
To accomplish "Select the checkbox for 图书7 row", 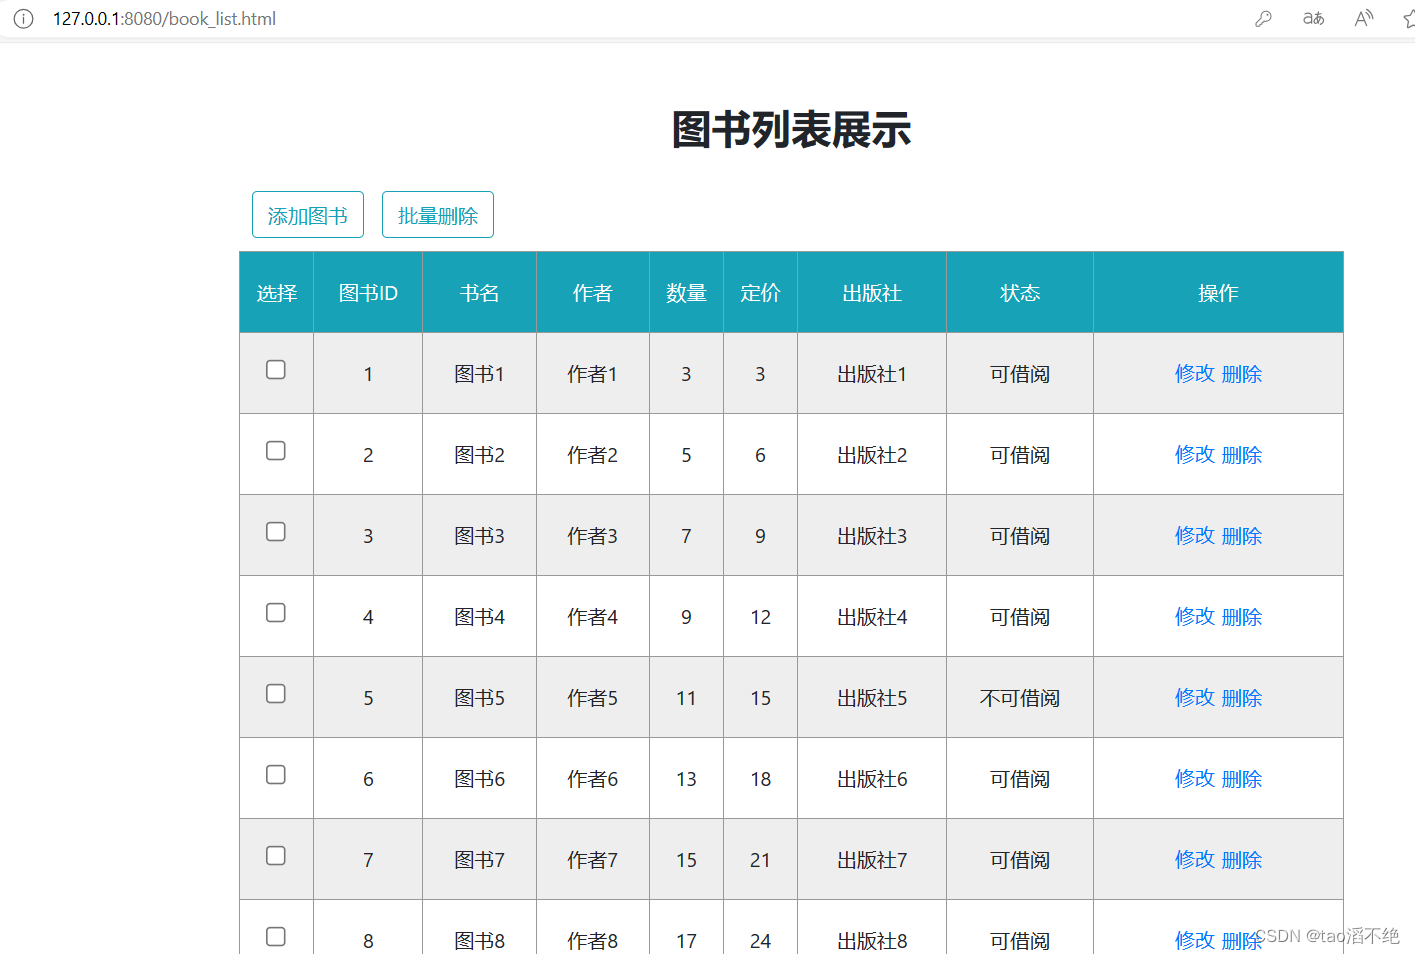I will pyautogui.click(x=276, y=856).
